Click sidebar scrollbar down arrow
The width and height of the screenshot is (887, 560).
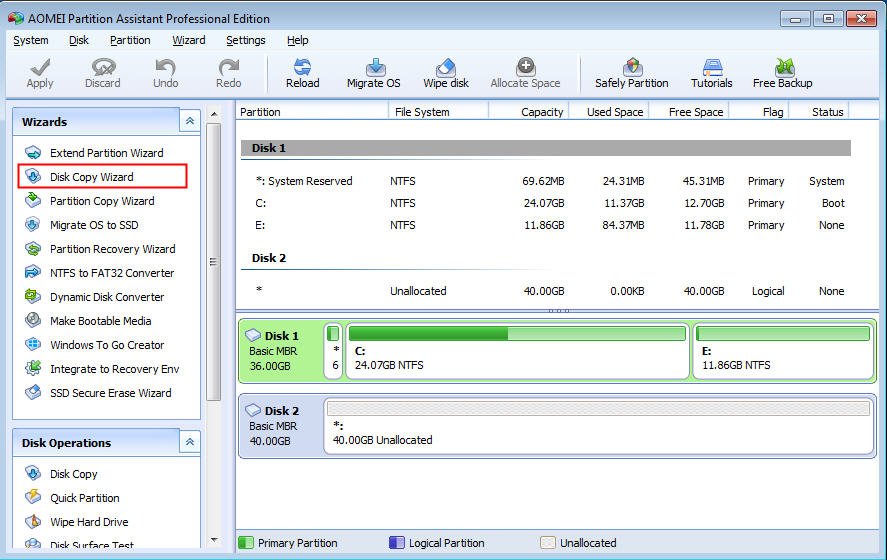click(214, 540)
